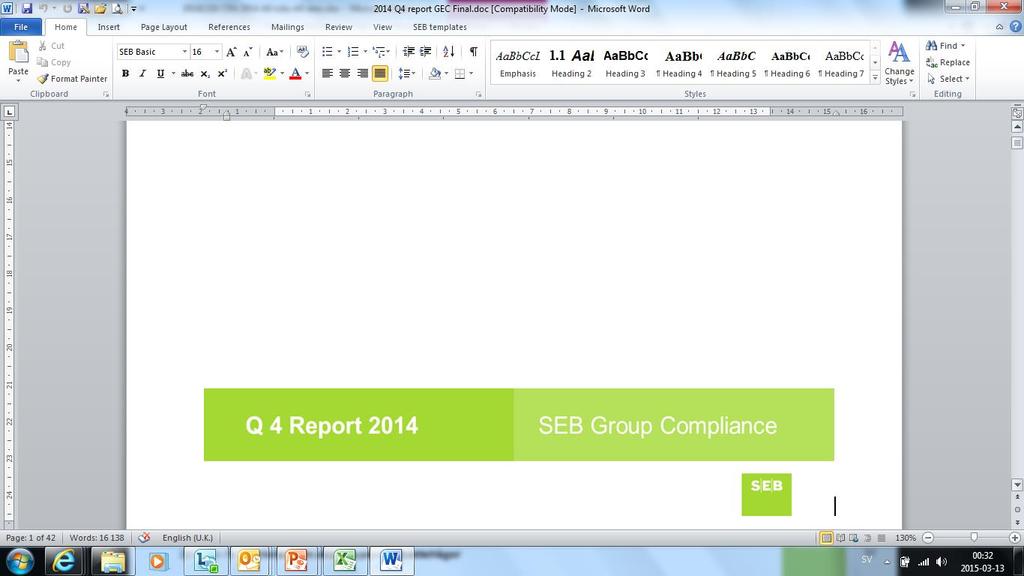This screenshot has height=576, width=1024.
Task: Open font color dropdown arrow
Action: tap(307, 74)
